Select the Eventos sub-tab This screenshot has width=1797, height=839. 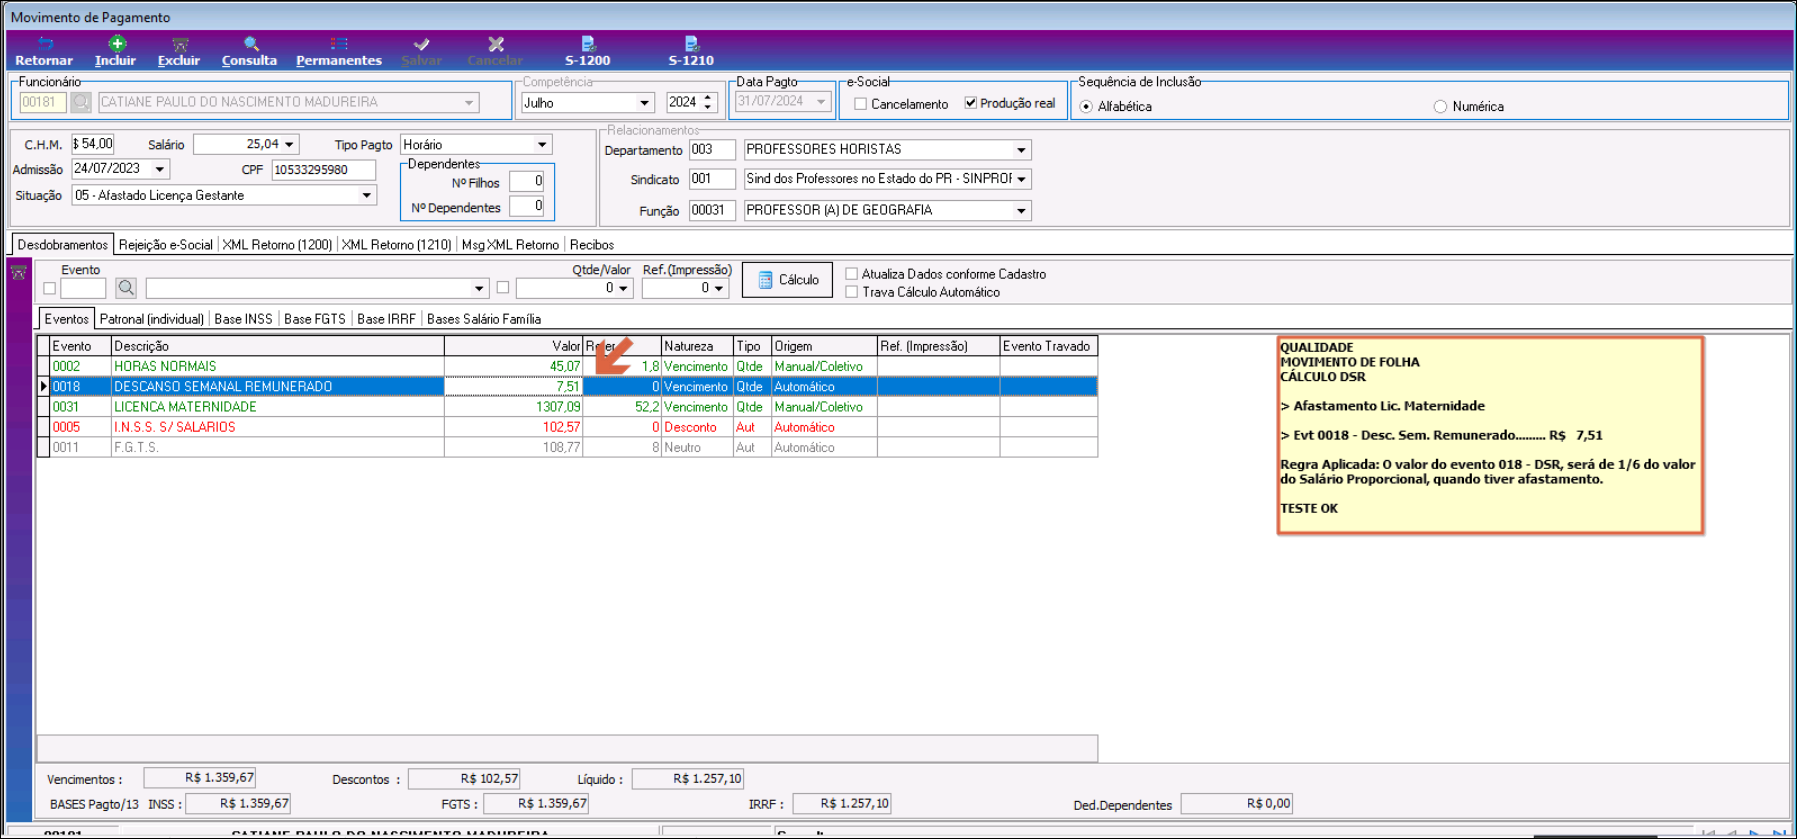click(x=66, y=319)
